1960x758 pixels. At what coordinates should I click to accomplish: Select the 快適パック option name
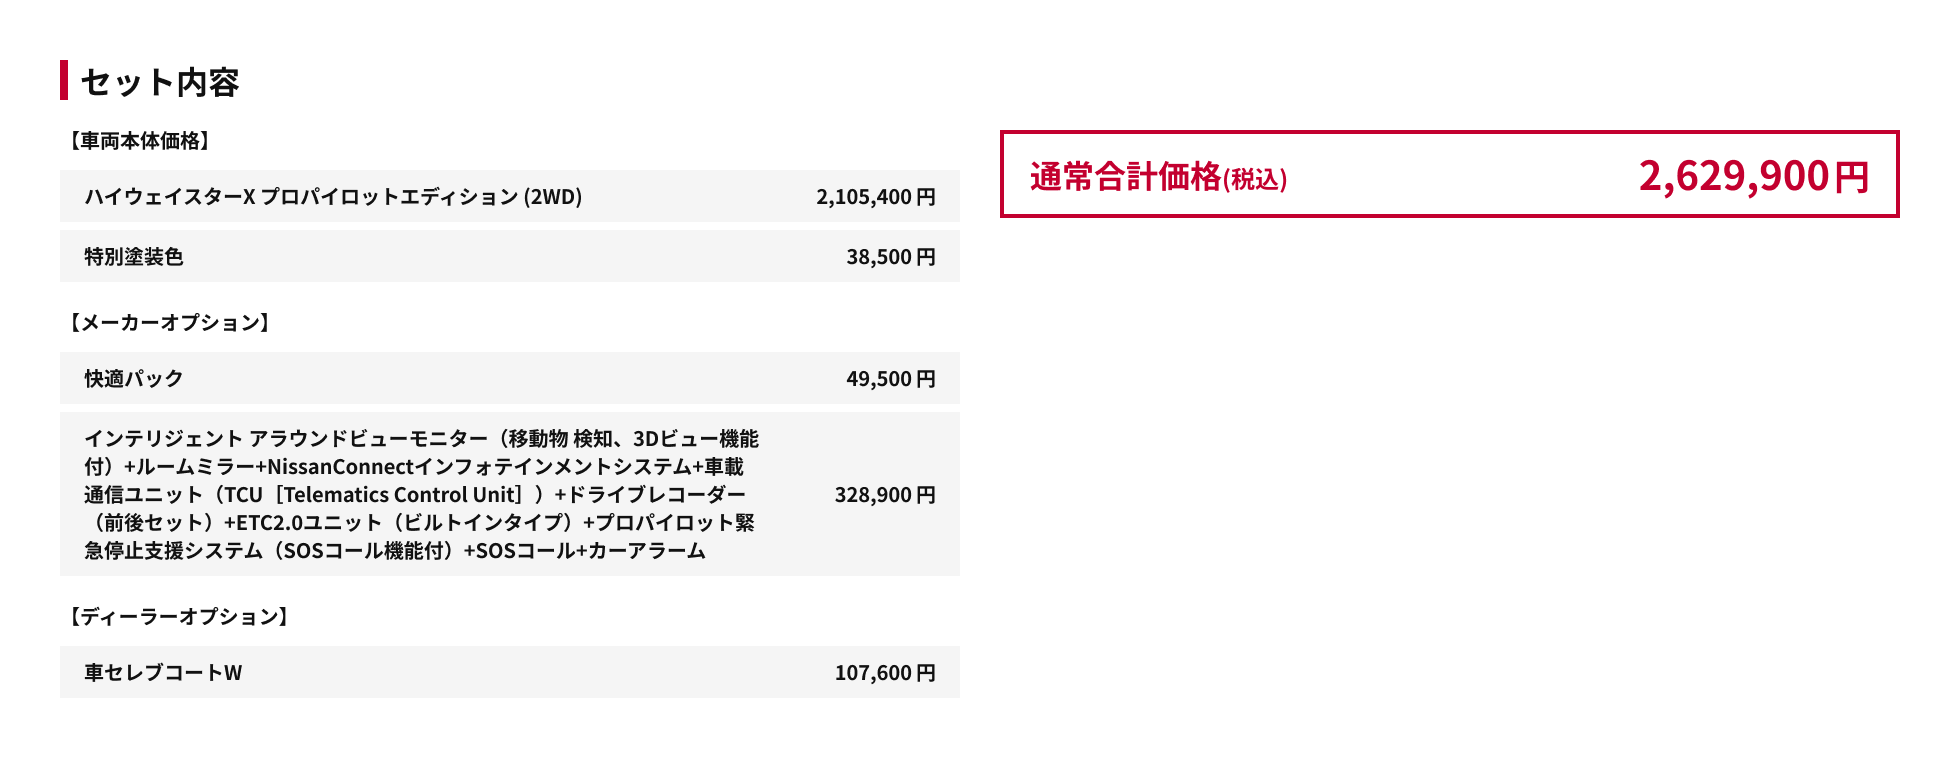(134, 379)
